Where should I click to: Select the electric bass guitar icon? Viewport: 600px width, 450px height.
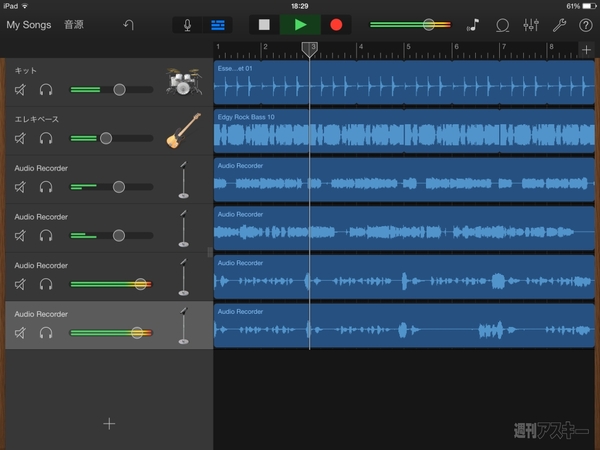pyautogui.click(x=181, y=131)
